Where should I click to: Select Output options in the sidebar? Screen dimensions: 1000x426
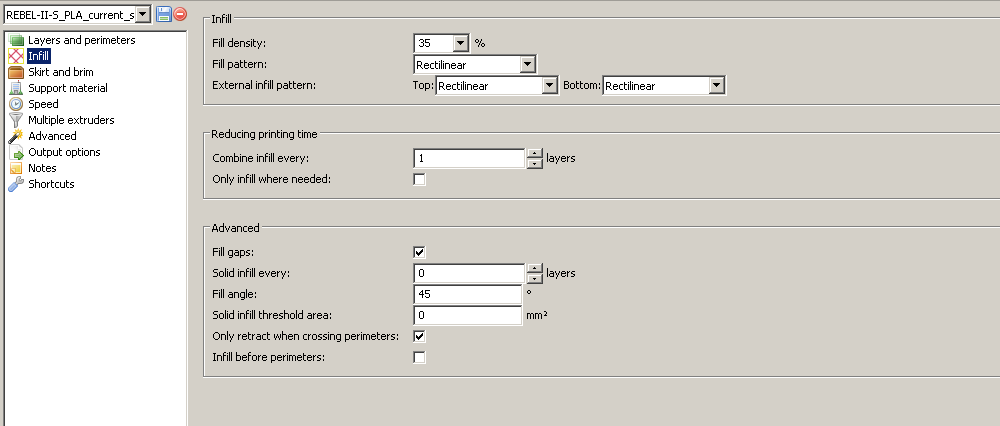64,152
